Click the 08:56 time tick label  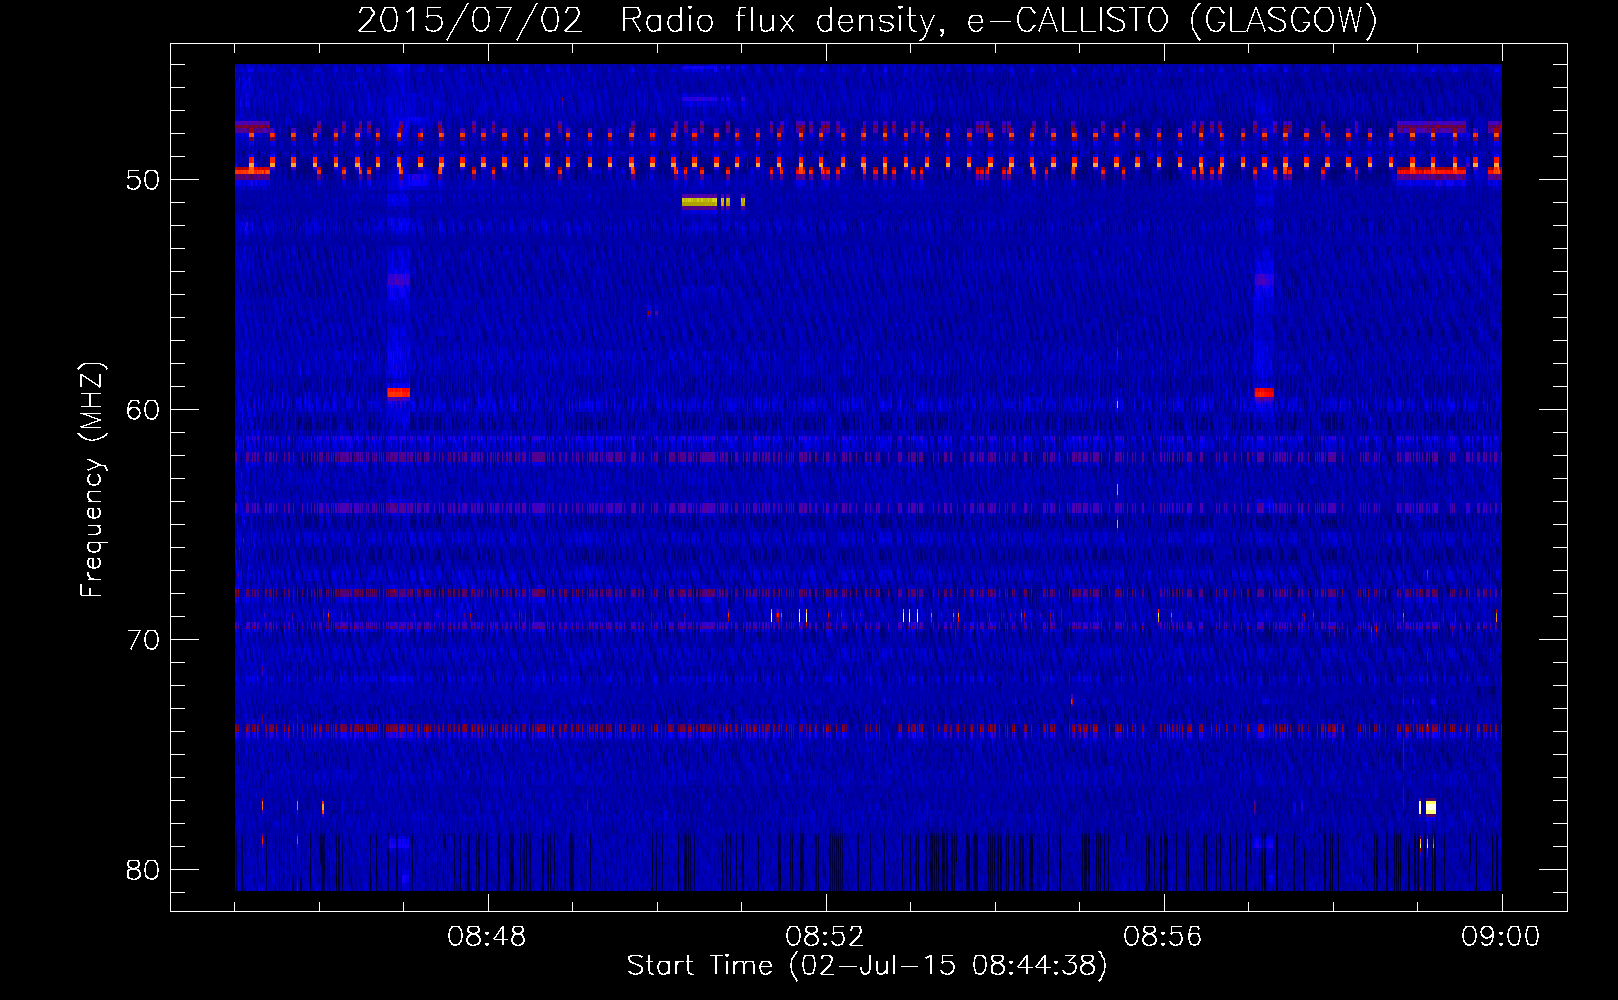1163,937
